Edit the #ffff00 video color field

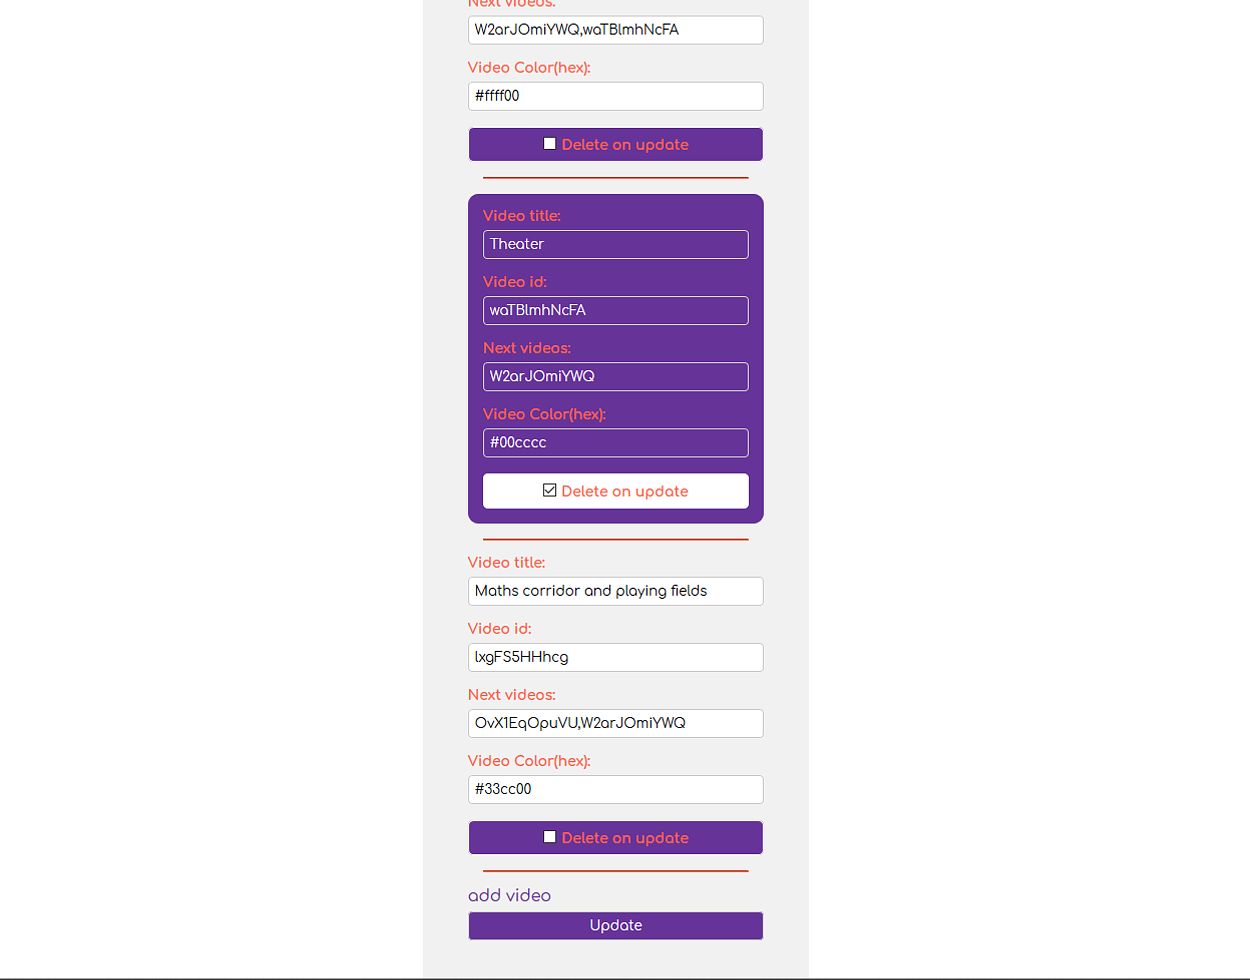click(x=616, y=96)
